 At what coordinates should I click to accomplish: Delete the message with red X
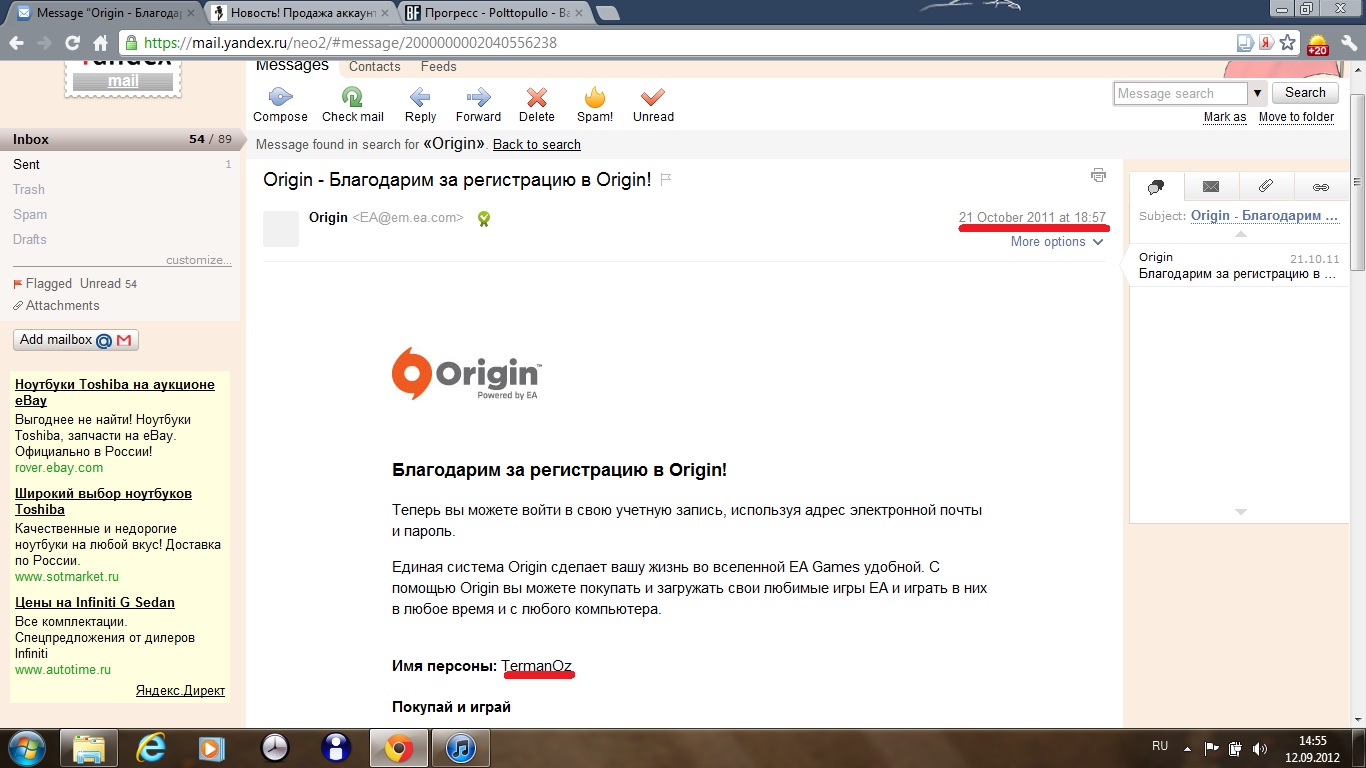tap(537, 98)
